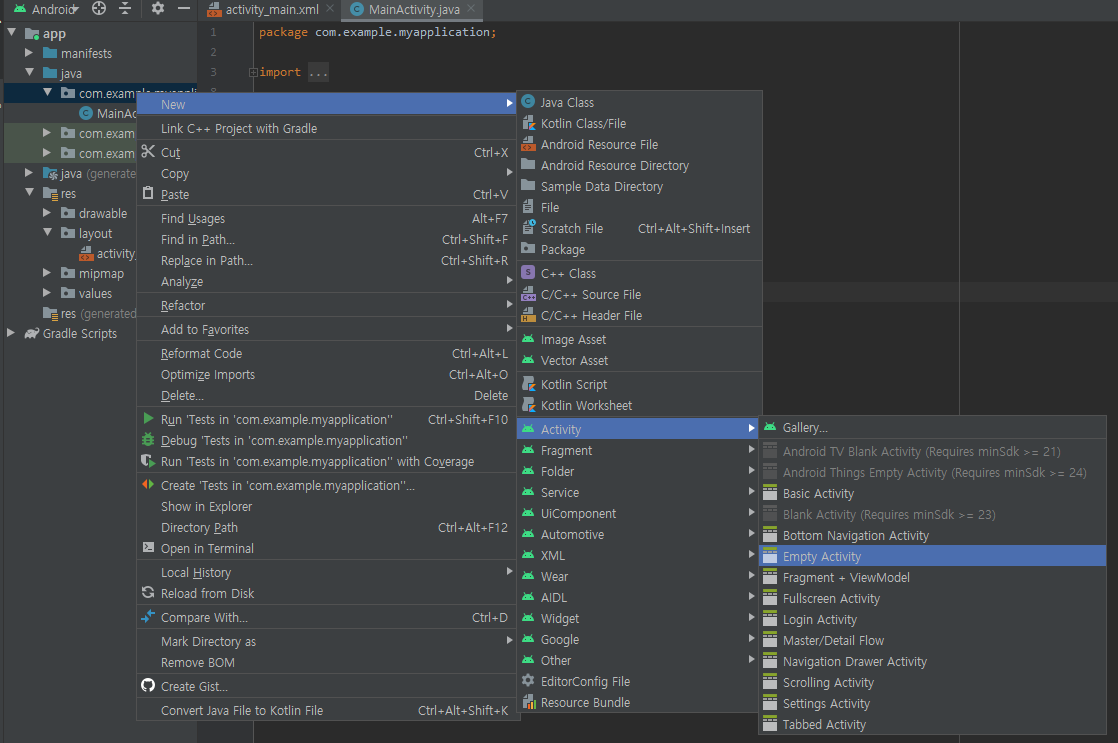Select Find Usages in context menu
1118x743 pixels.
pyautogui.click(x=327, y=219)
